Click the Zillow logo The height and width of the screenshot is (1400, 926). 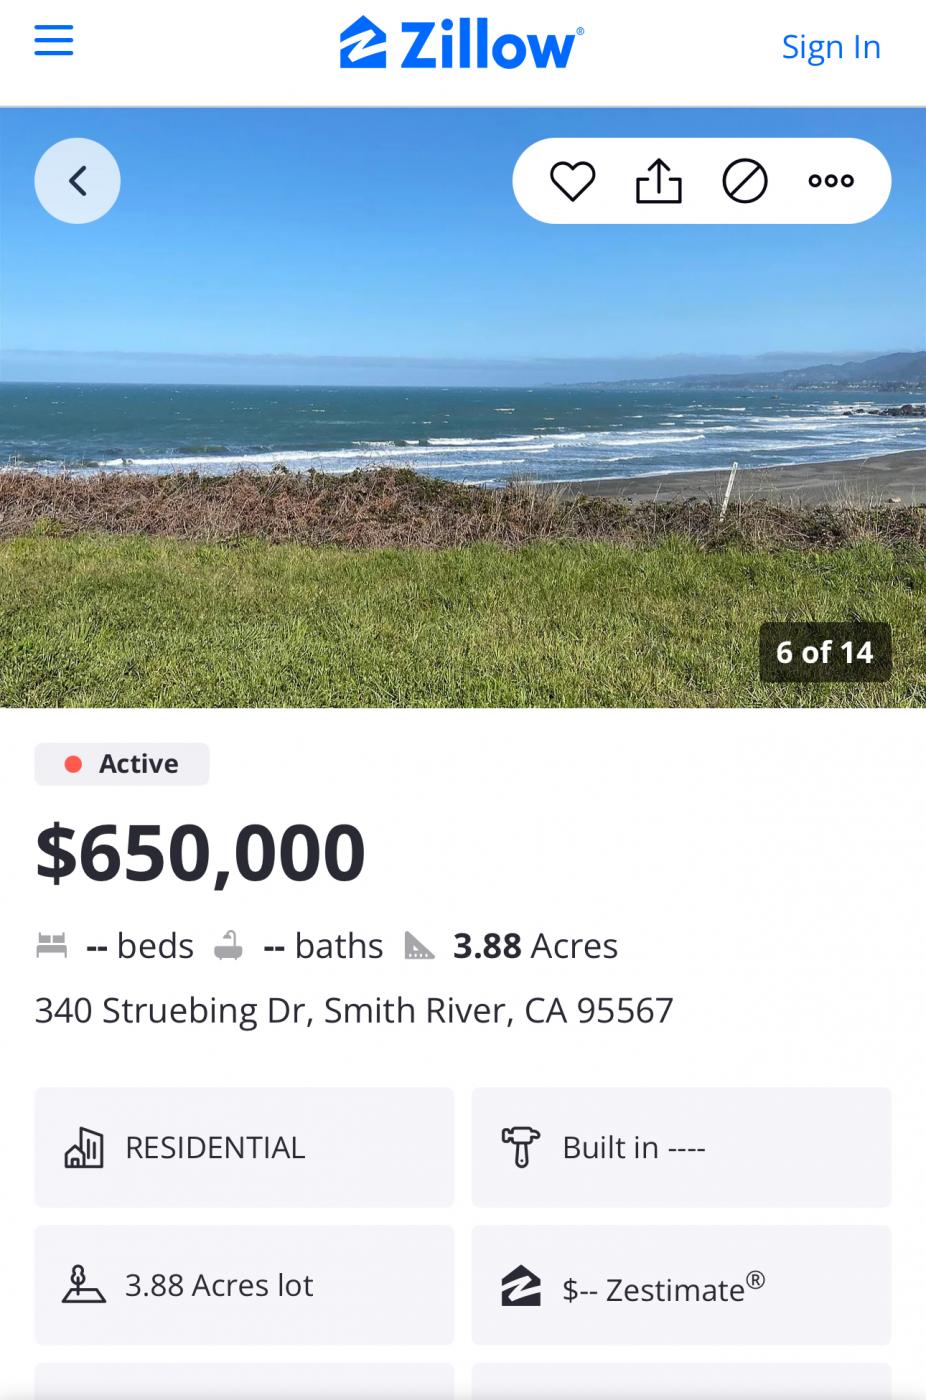(461, 45)
